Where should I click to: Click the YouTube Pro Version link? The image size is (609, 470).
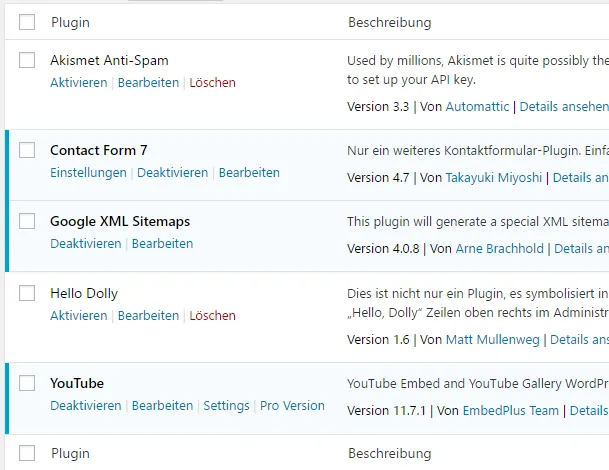(292, 406)
